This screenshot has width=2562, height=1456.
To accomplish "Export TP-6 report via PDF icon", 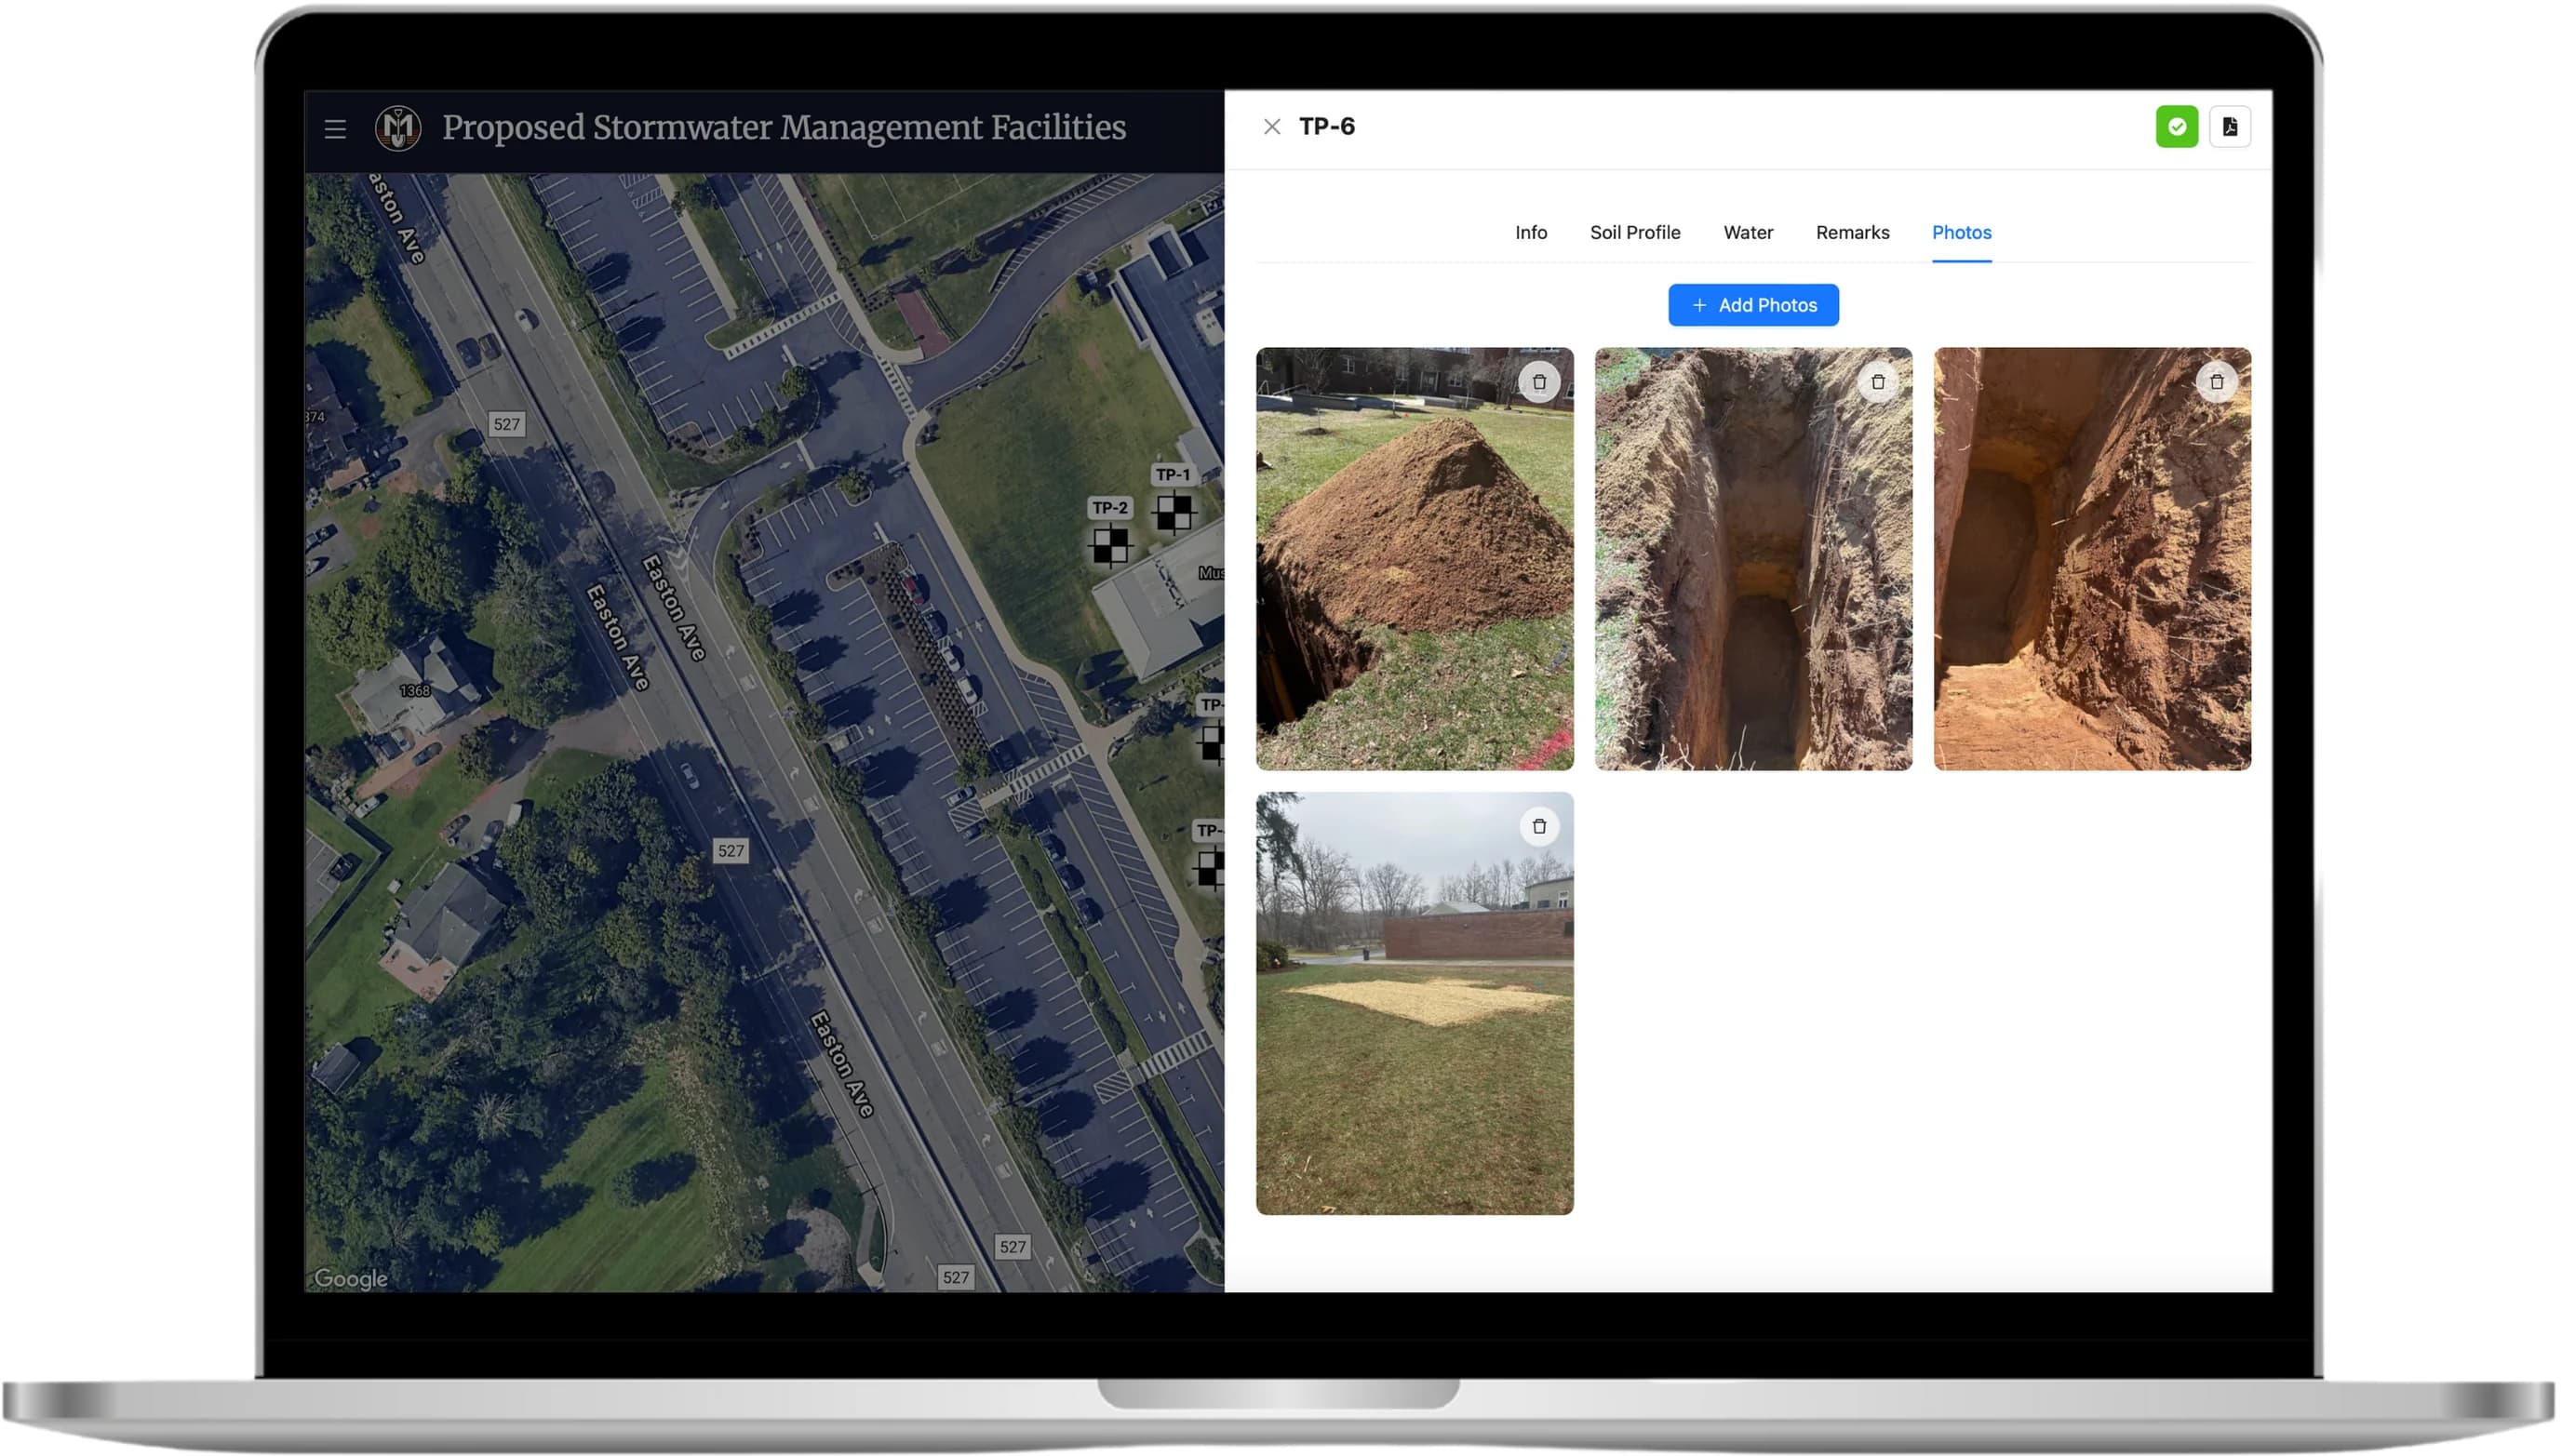I will click(x=2229, y=127).
